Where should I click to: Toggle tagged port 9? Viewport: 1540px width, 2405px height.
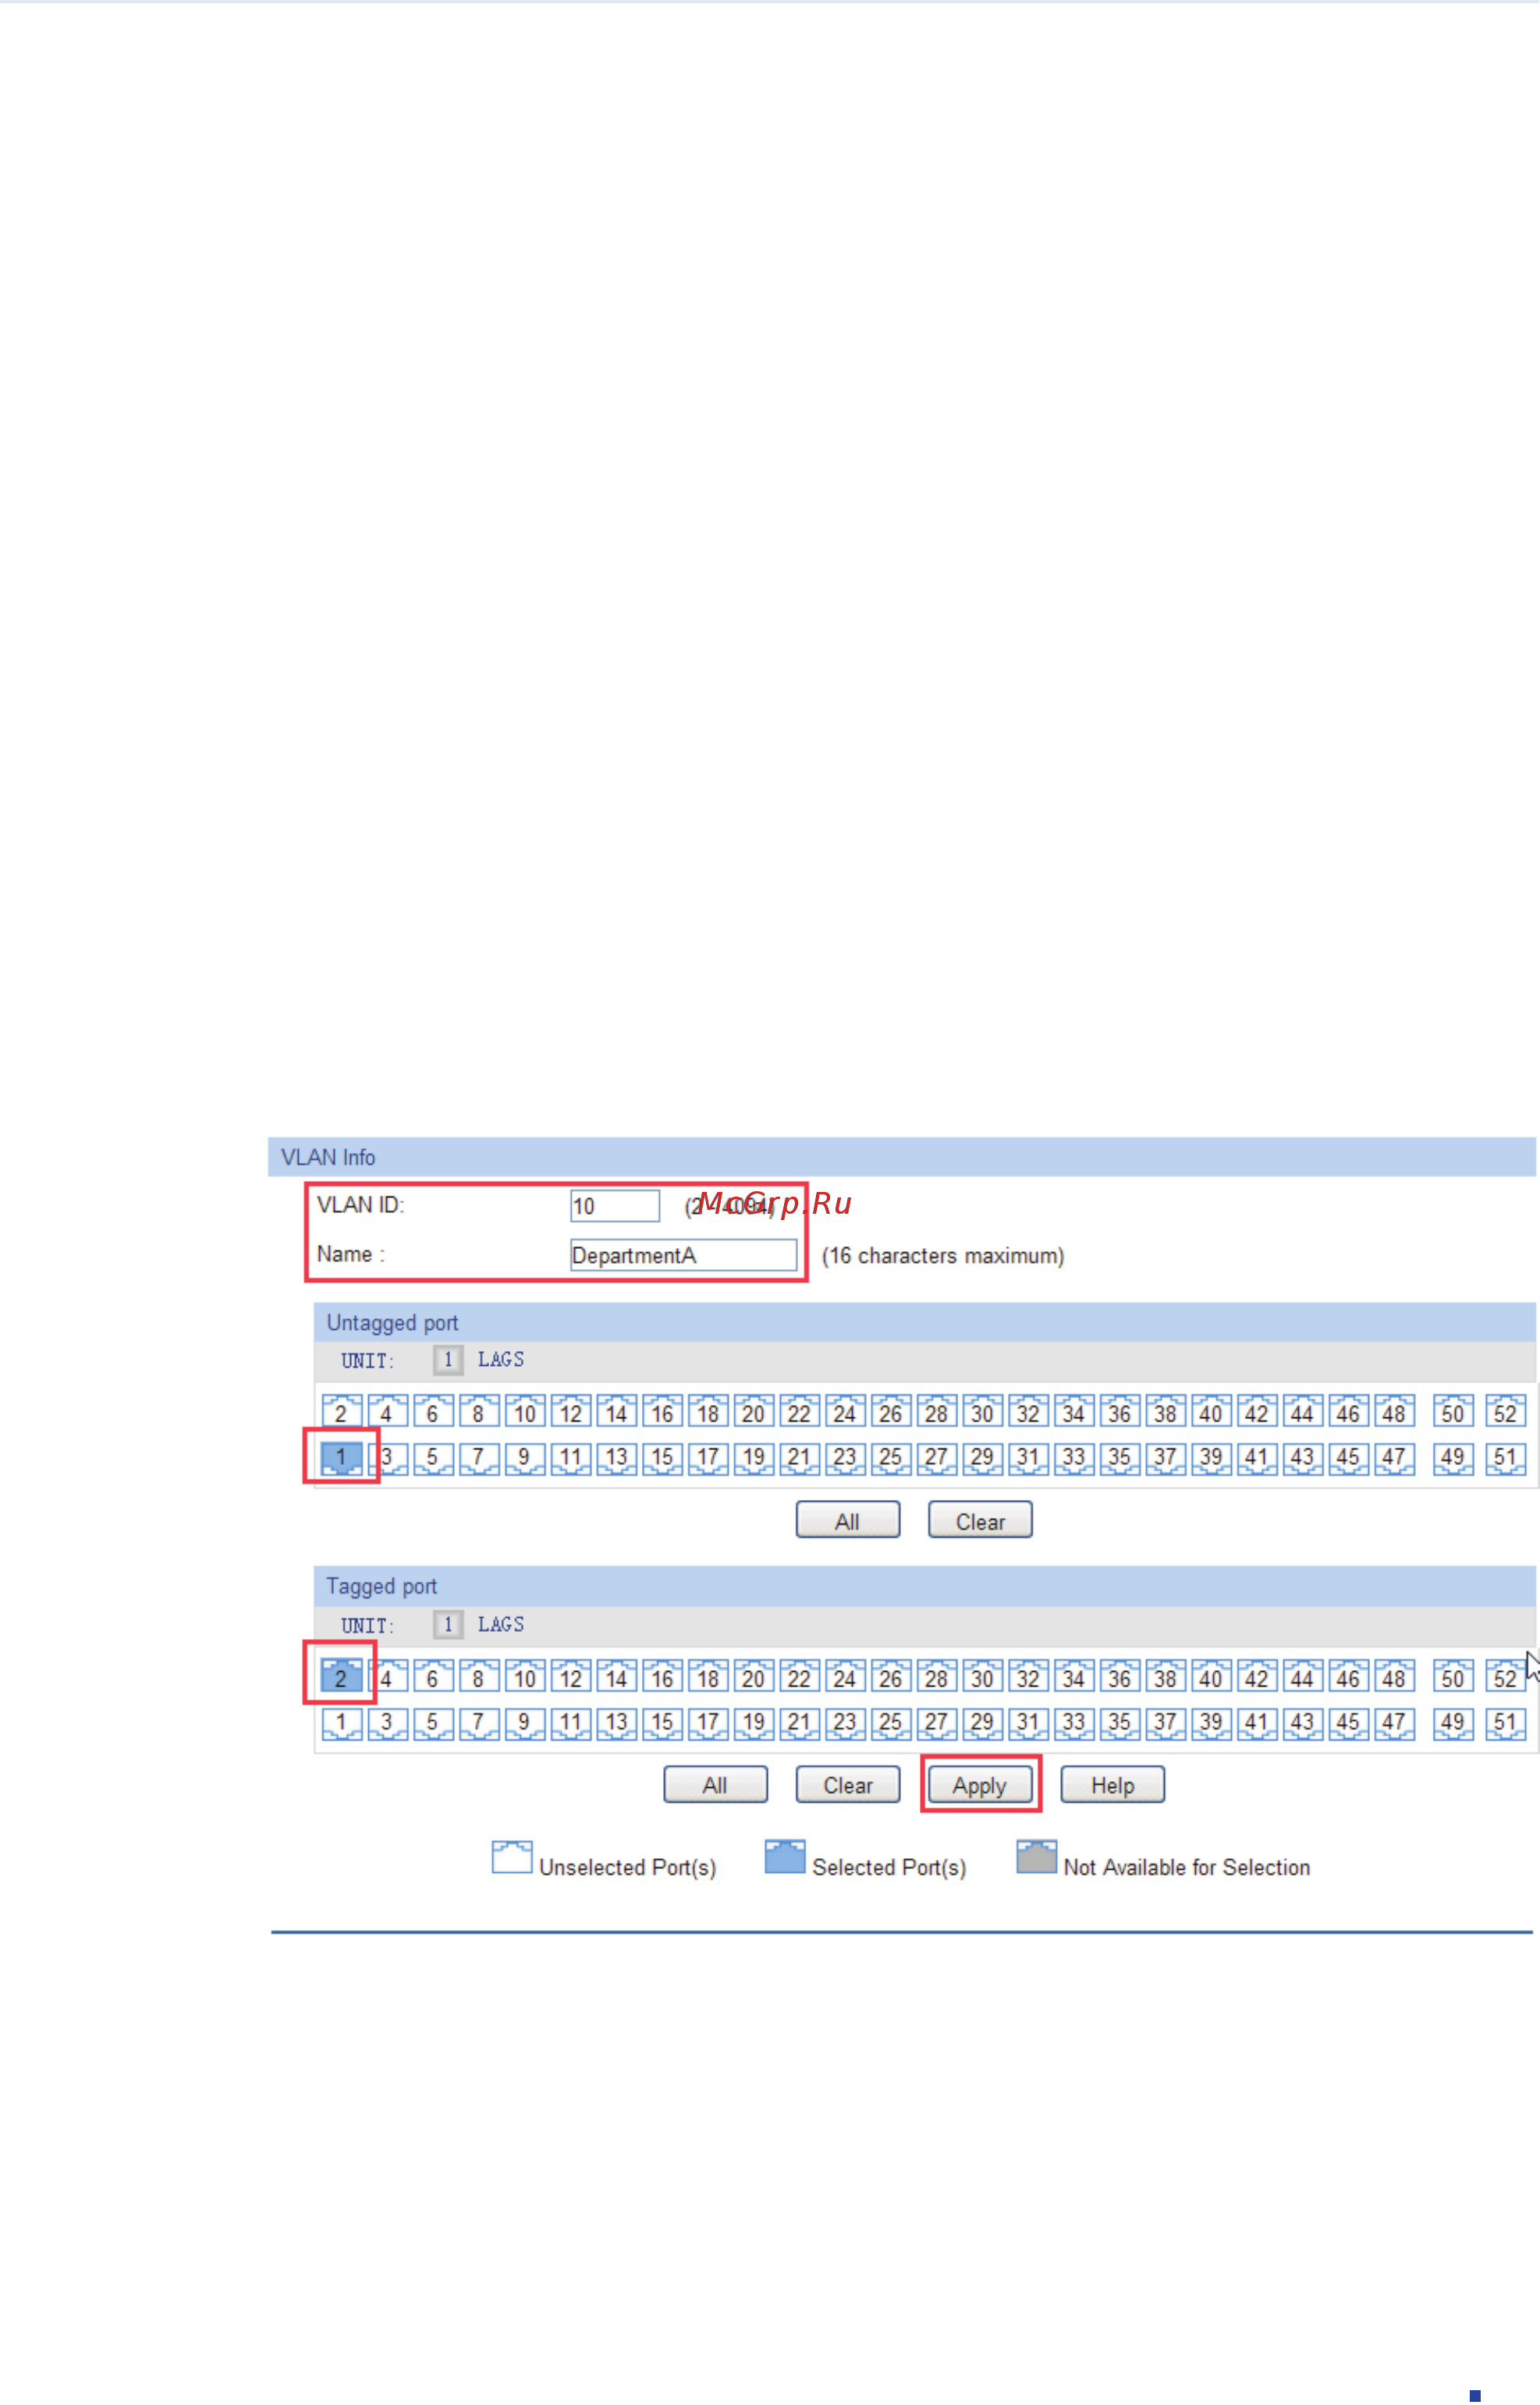(525, 1723)
